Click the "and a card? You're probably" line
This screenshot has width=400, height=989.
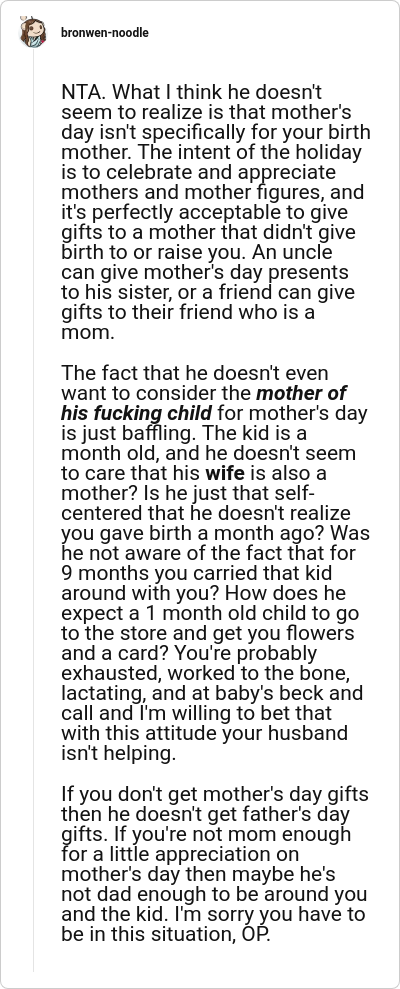(189, 653)
